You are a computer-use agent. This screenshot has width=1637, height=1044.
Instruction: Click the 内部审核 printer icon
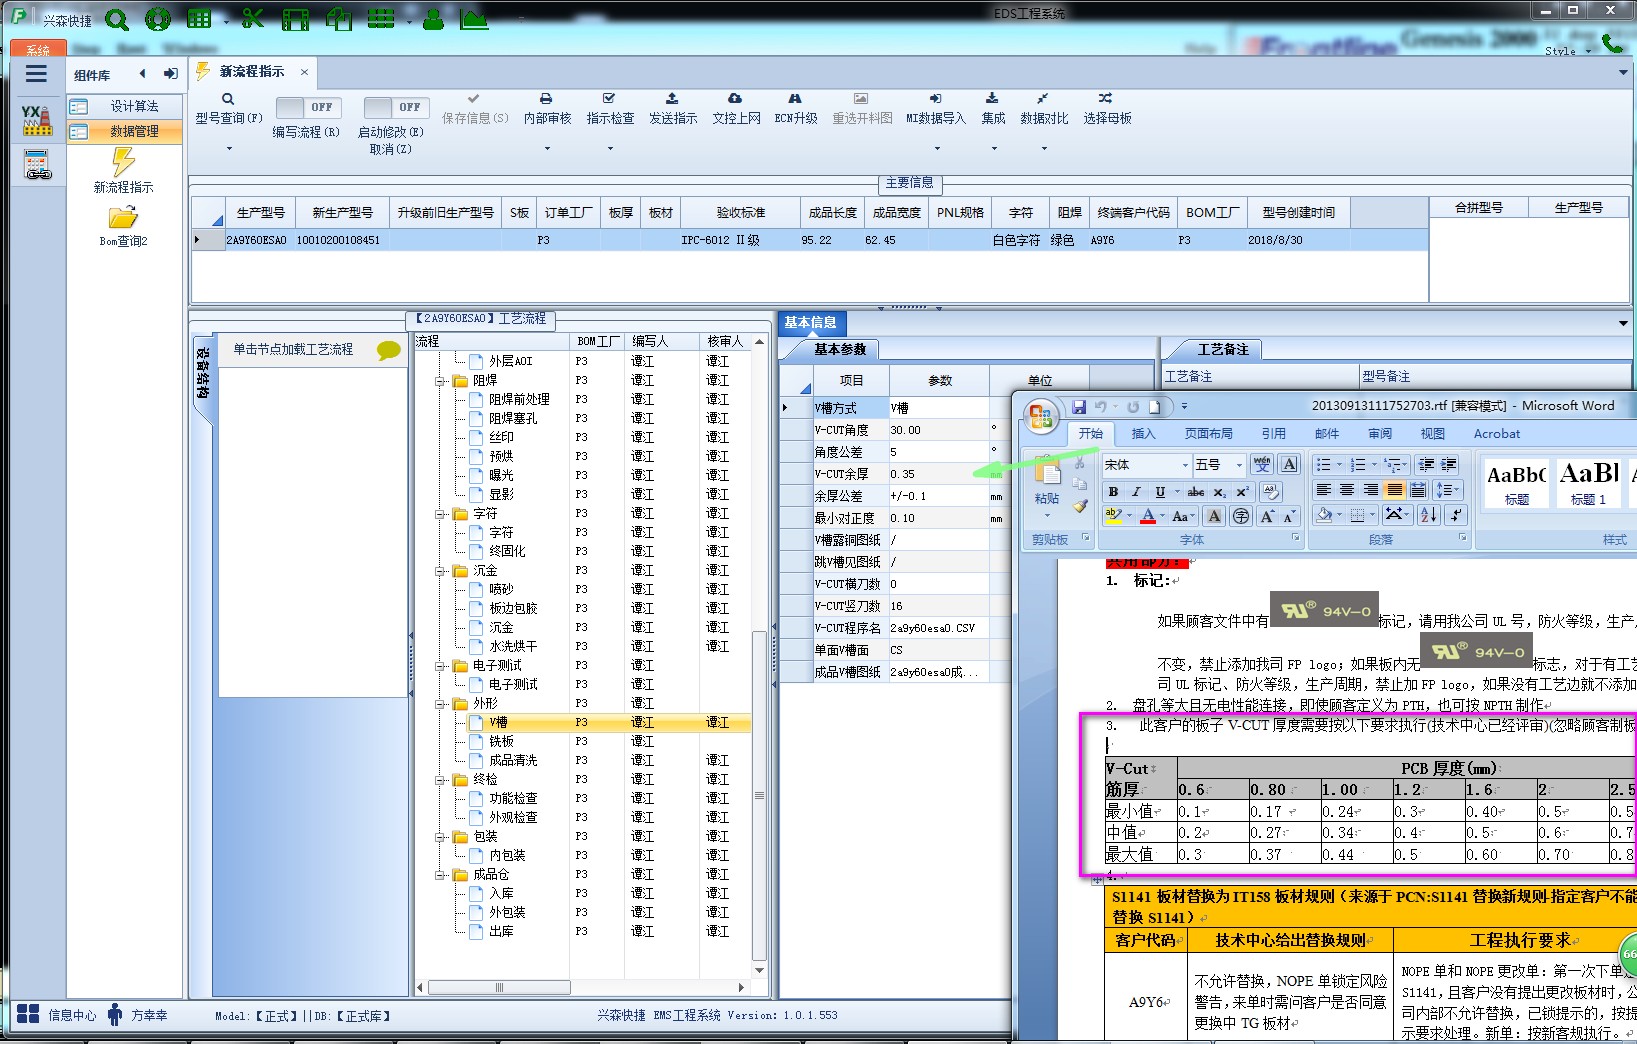click(x=546, y=99)
